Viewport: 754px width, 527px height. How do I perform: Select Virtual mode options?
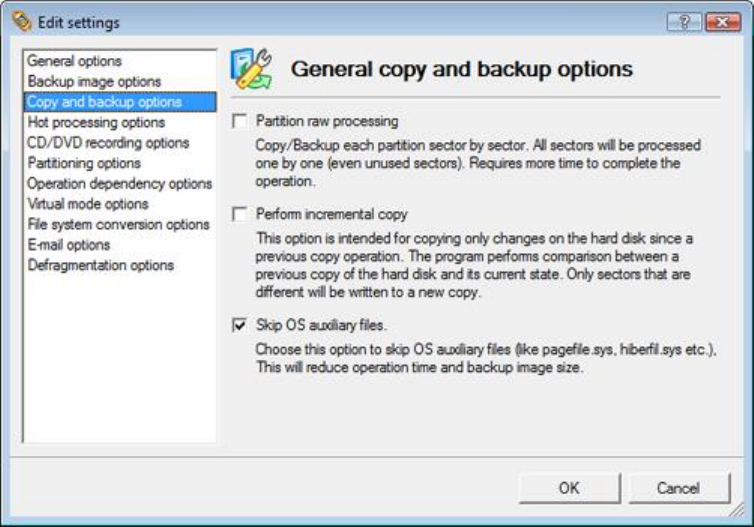(x=88, y=204)
